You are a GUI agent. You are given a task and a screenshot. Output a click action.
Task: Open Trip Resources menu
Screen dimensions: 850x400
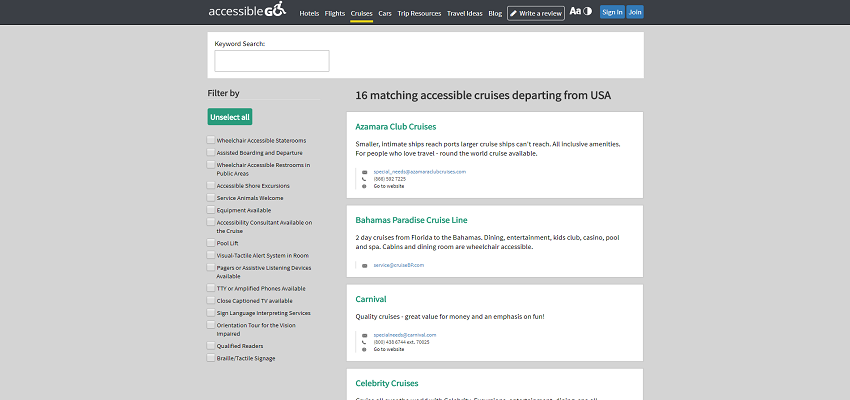[419, 14]
